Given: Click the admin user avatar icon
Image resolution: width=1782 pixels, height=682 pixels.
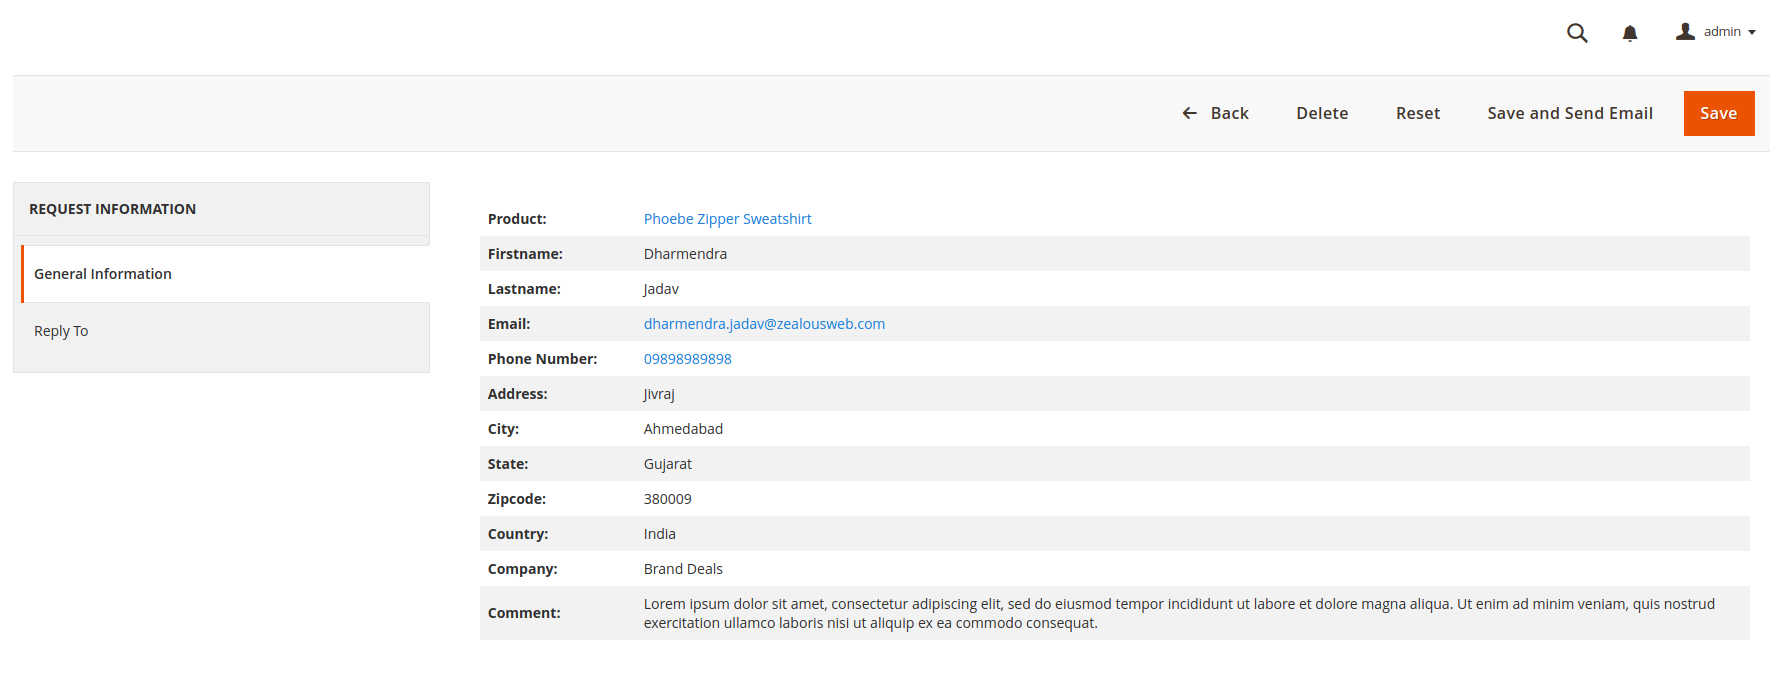Looking at the screenshot, I should click(1685, 32).
